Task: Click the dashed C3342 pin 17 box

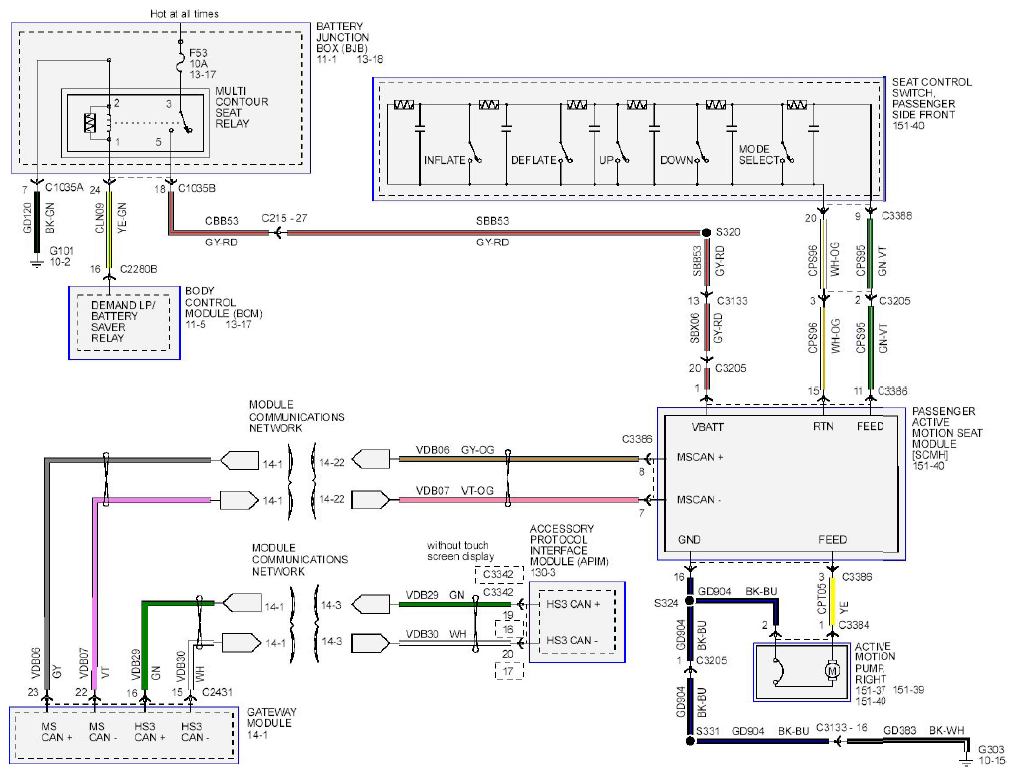Action: 509,671
